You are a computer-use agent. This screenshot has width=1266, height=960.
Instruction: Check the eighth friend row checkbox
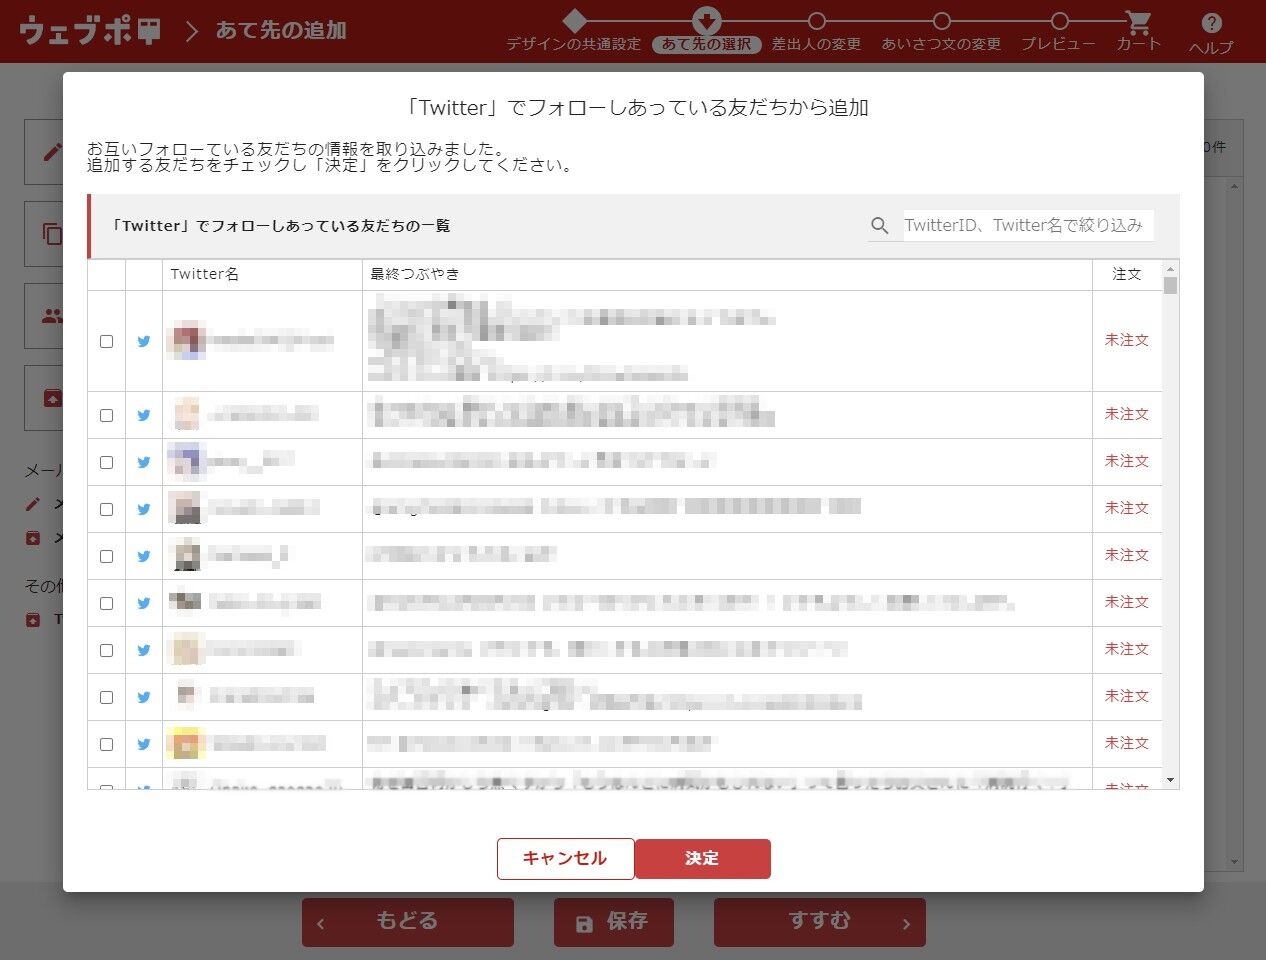[x=106, y=697]
